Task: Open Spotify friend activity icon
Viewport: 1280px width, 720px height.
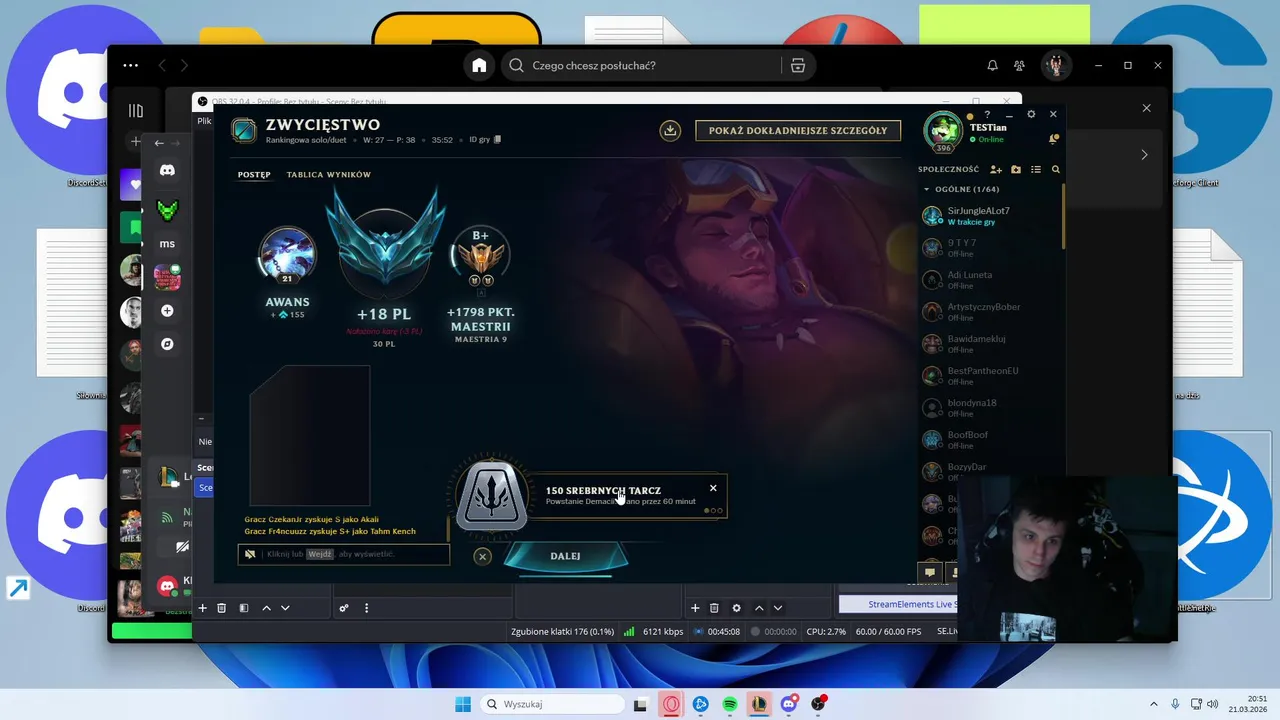Action: coord(1019,65)
